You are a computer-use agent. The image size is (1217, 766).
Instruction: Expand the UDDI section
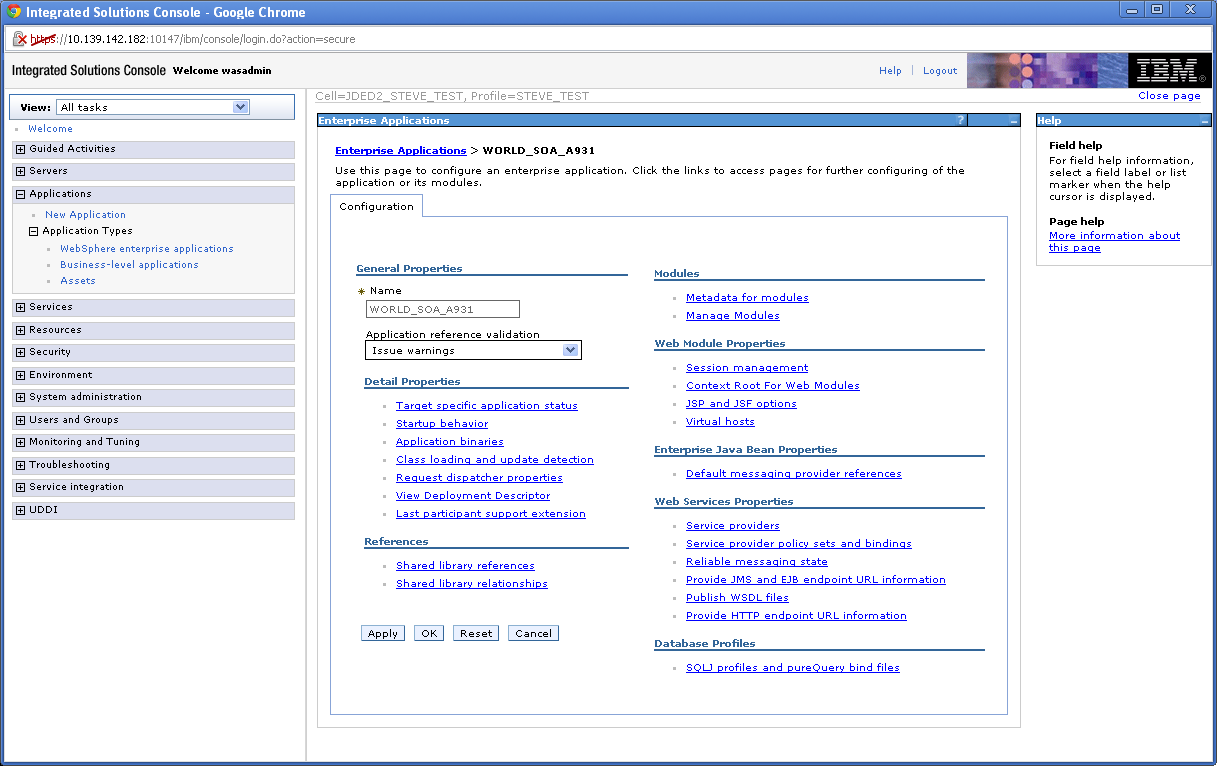21,510
